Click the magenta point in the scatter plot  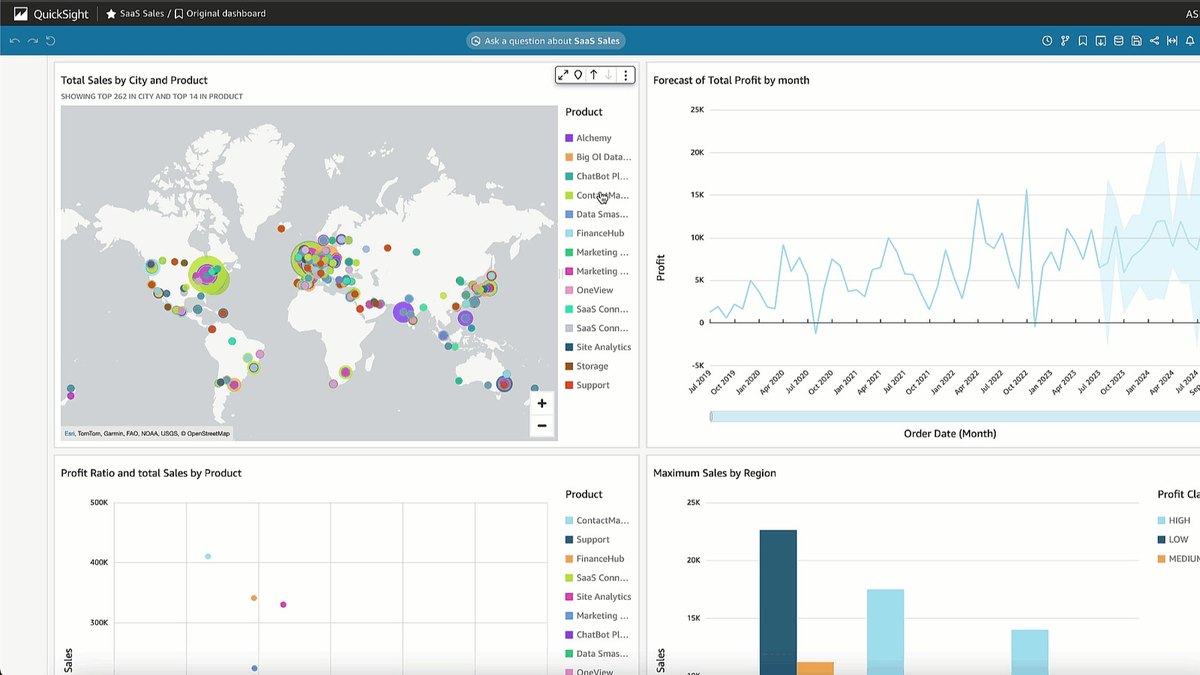tap(283, 604)
